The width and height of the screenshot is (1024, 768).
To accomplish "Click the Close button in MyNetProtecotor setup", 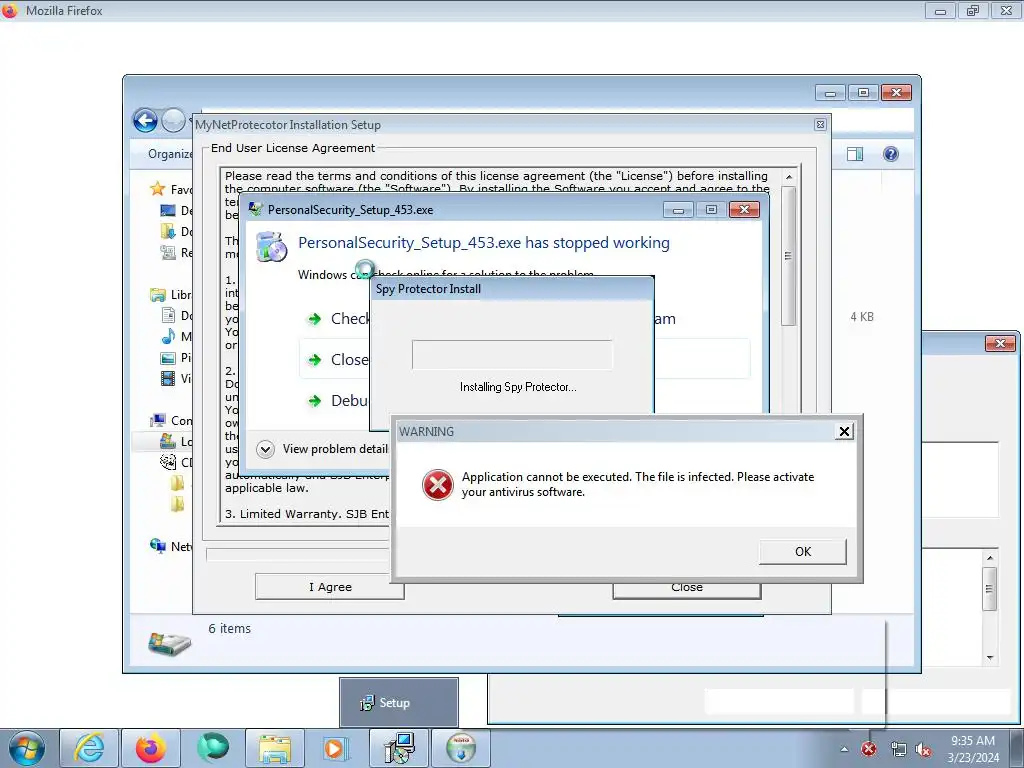I will [x=687, y=589].
